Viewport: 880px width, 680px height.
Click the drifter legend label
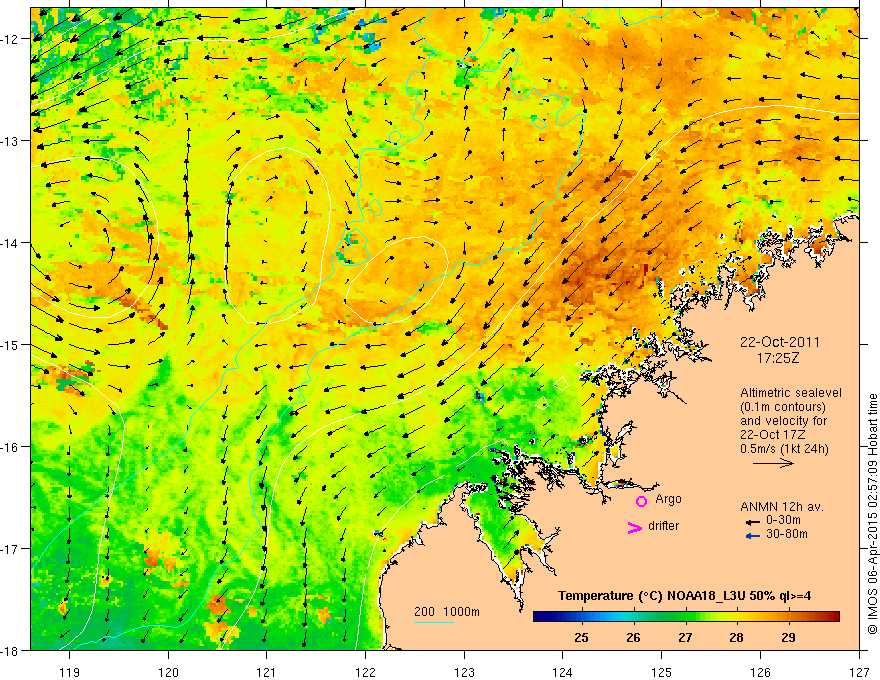click(663, 526)
